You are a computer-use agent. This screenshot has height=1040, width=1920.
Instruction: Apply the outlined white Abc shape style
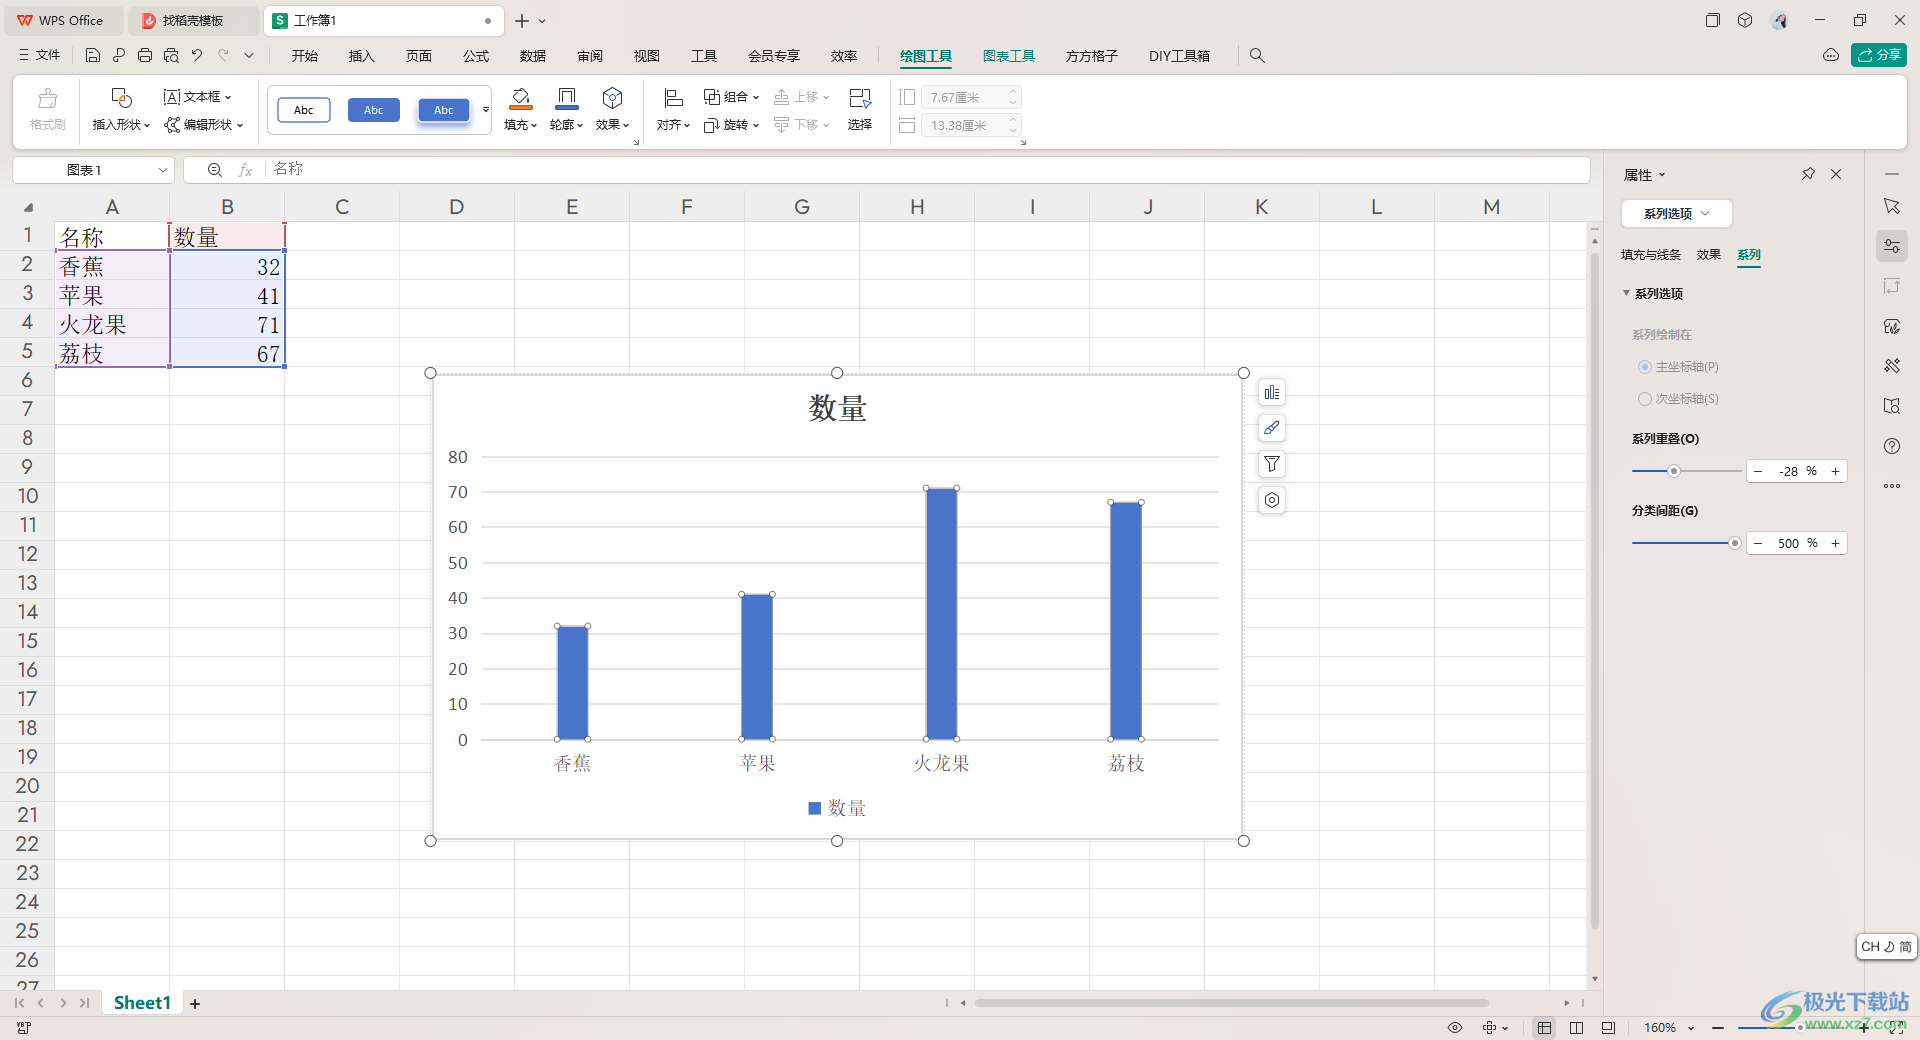click(304, 110)
